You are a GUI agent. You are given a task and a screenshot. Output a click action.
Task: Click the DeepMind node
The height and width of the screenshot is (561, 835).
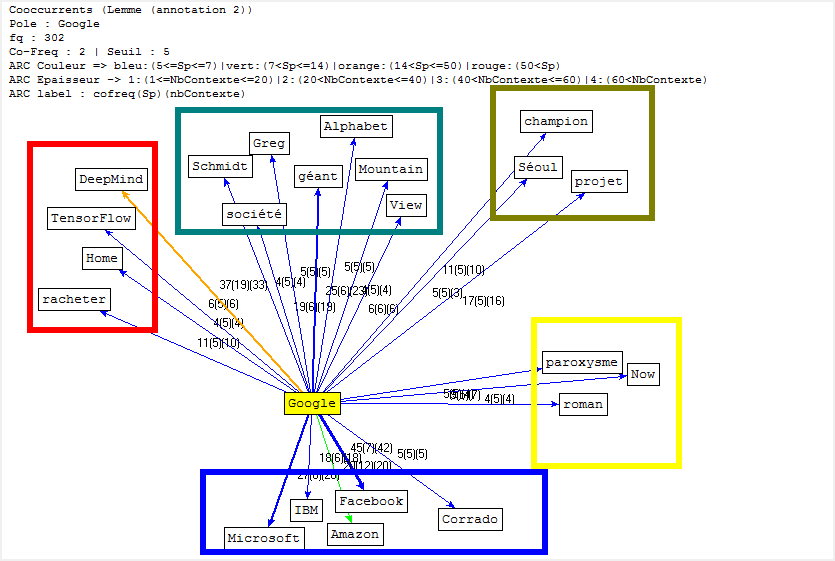111,180
